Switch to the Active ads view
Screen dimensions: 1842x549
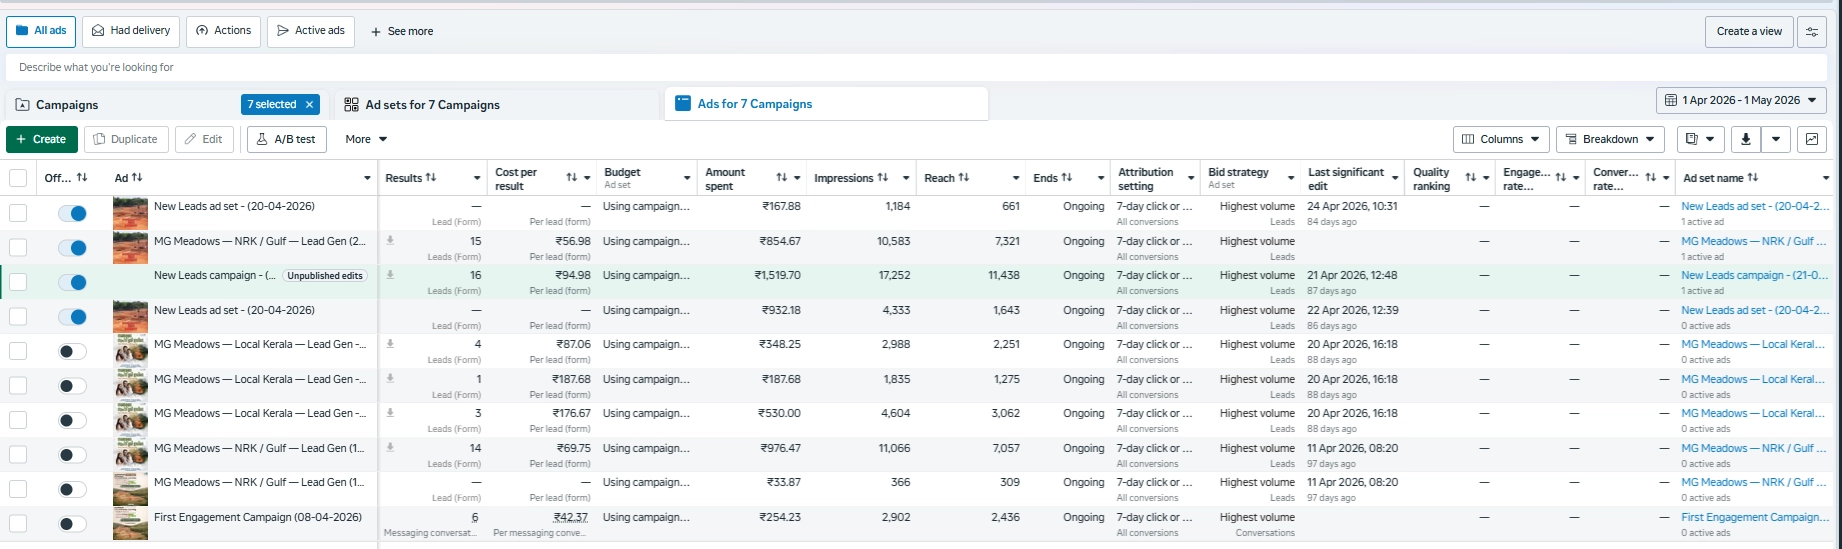(x=311, y=31)
